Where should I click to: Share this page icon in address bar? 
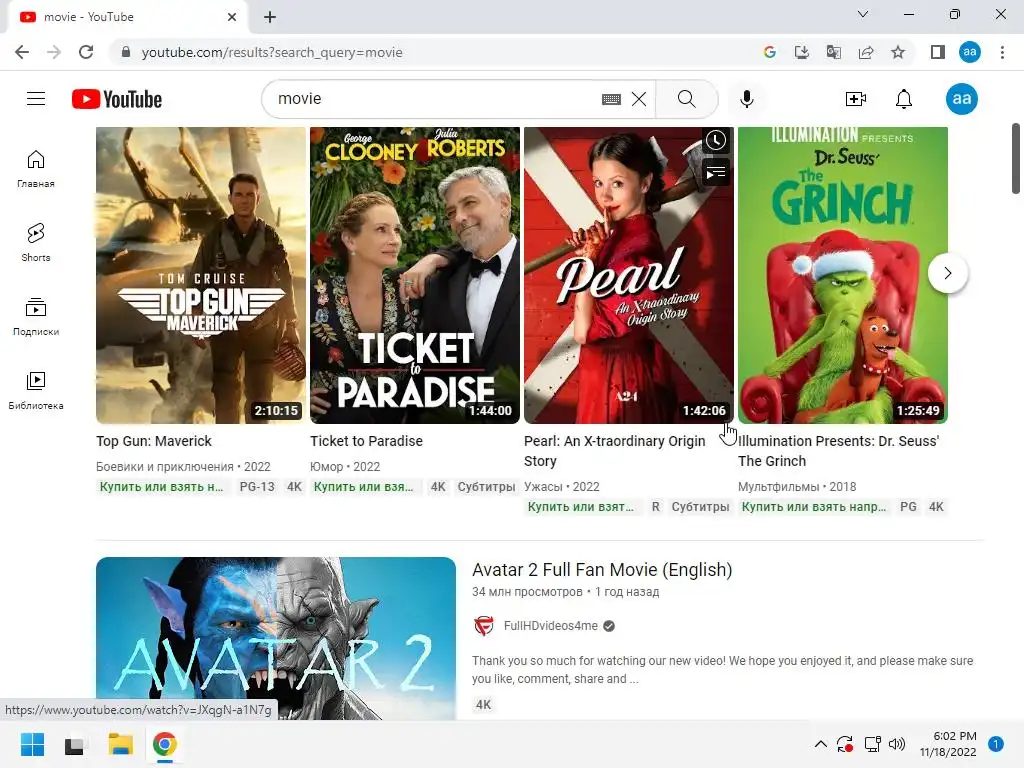pos(866,52)
